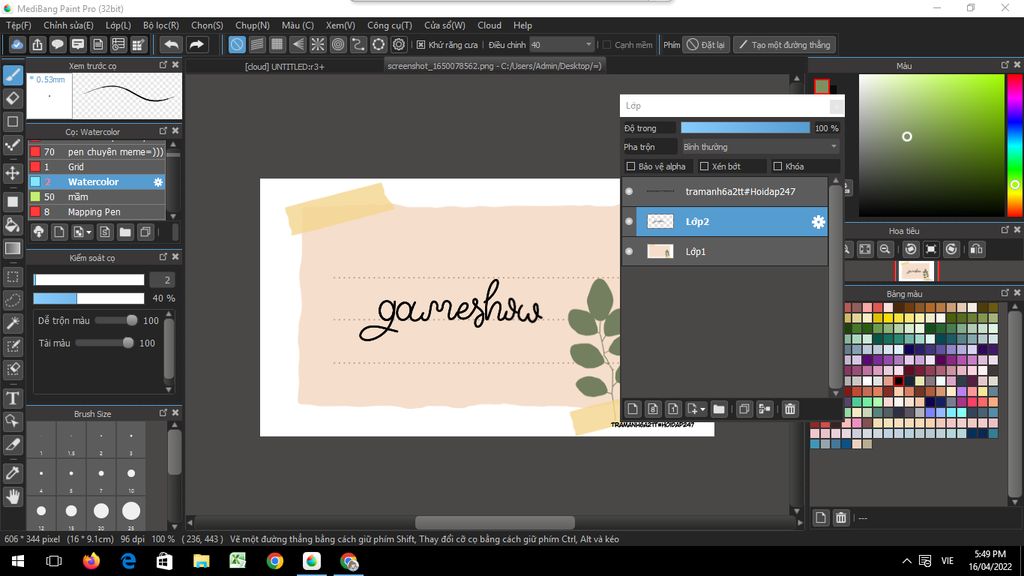This screenshot has width=1024, height=576.
Task: Click the Tạo một đường thẳng button
Action: coord(784,45)
